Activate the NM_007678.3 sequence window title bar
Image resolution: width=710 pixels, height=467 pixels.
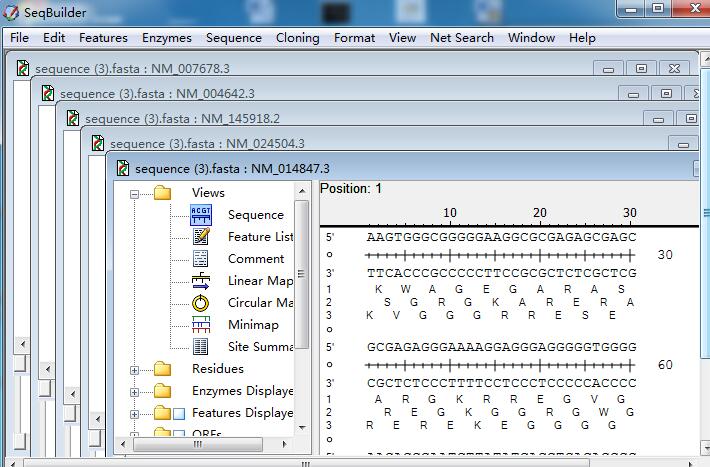coord(300,68)
